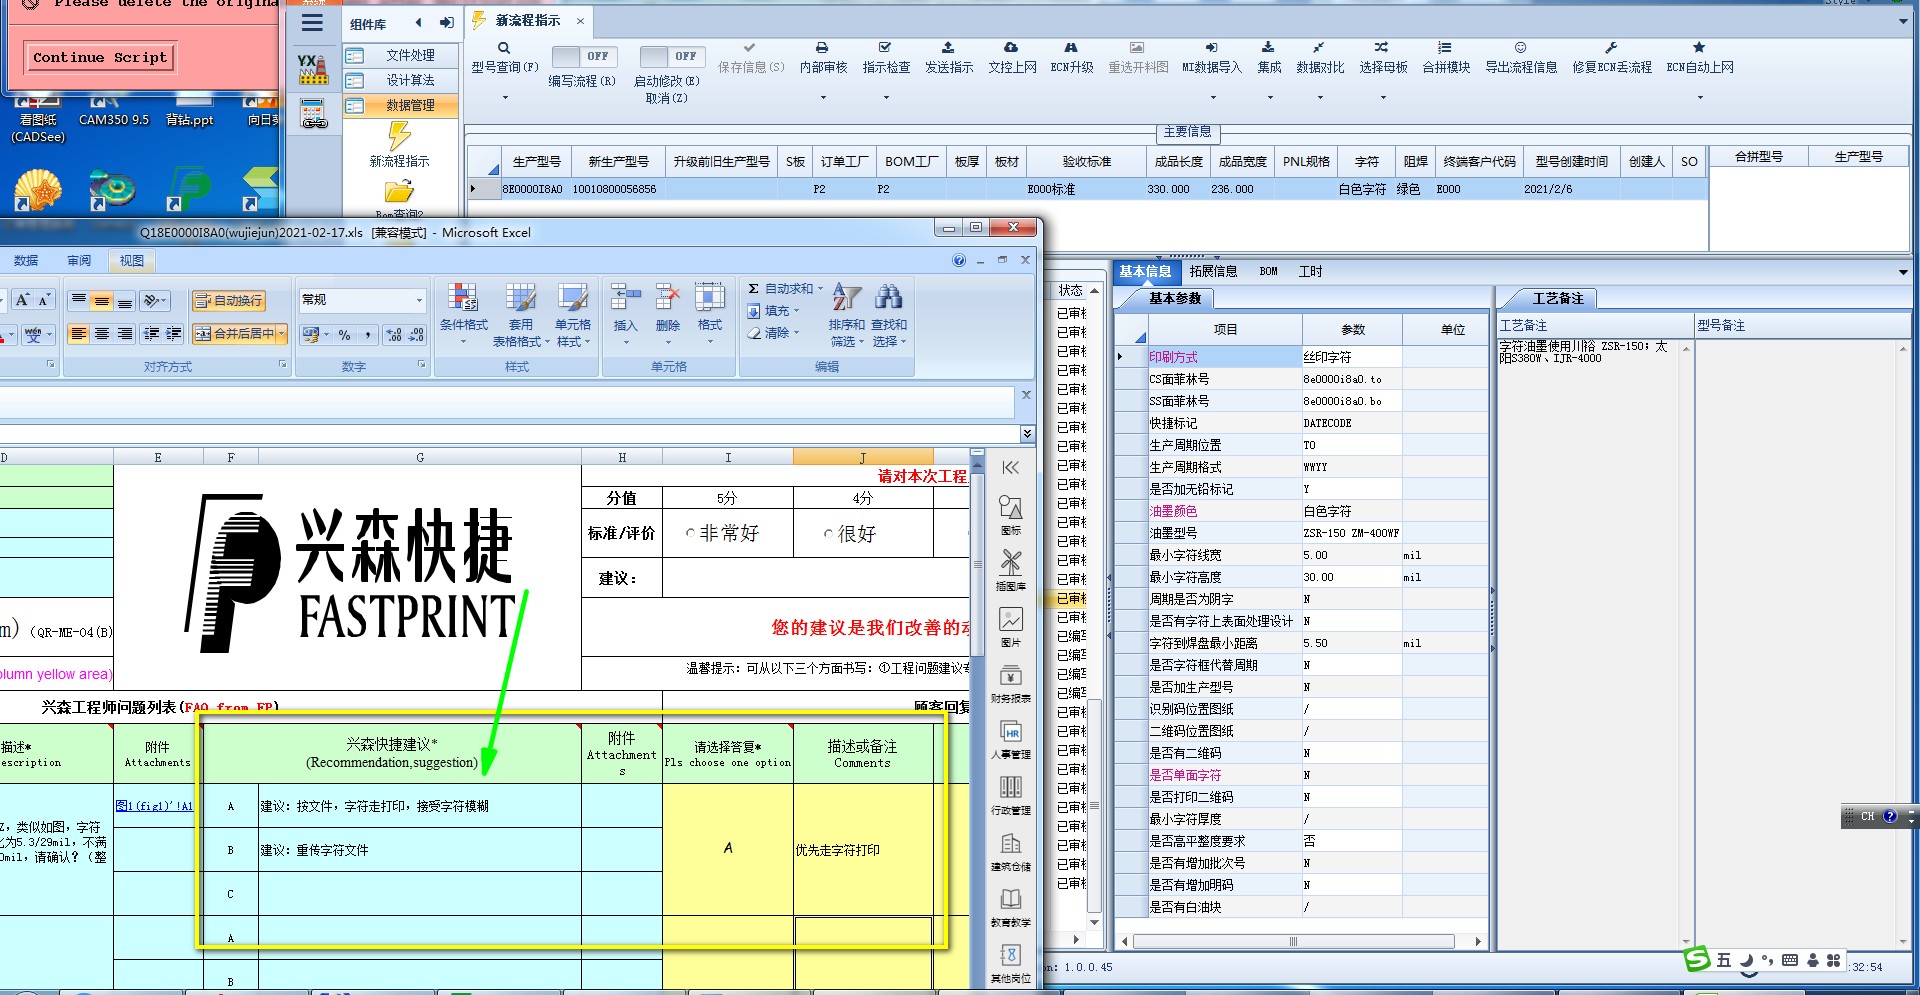
Task: Click the 油墨型号 parameter value cell
Action: tap(1351, 533)
